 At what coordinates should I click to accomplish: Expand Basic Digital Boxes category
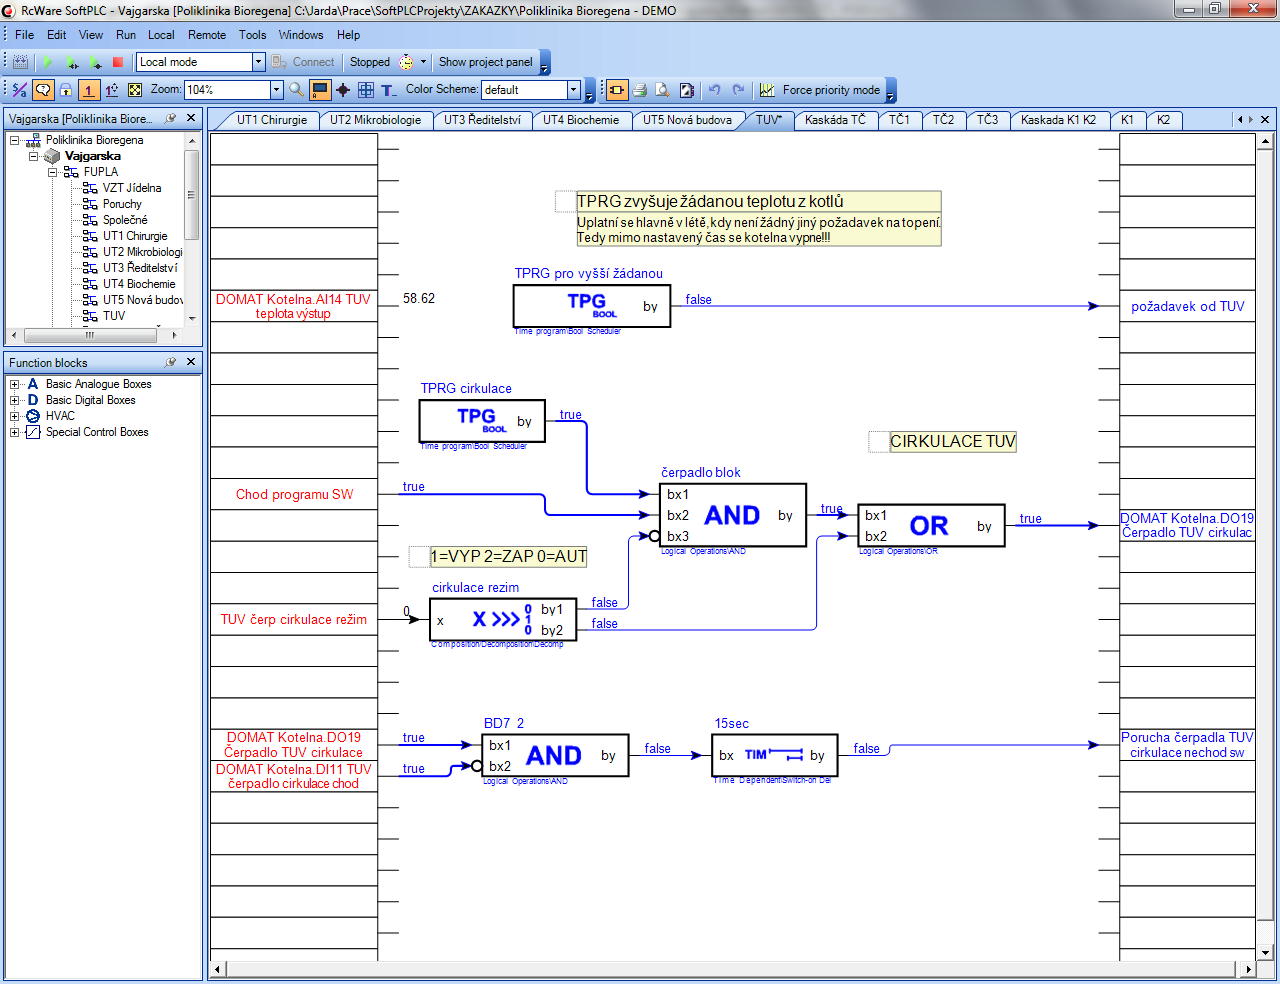tap(15, 400)
